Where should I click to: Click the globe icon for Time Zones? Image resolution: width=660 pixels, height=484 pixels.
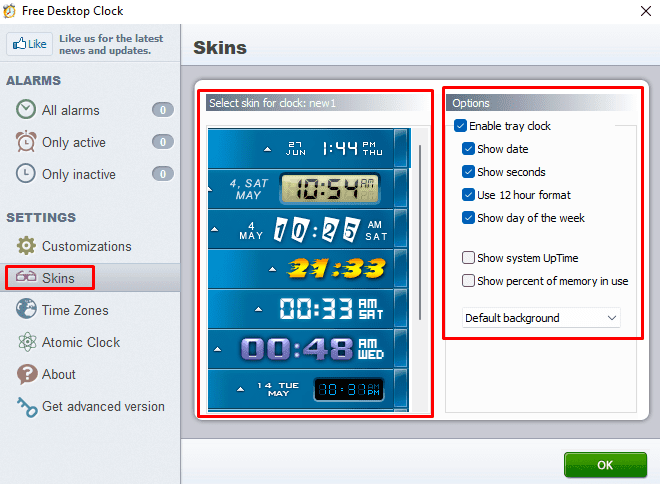(26, 308)
